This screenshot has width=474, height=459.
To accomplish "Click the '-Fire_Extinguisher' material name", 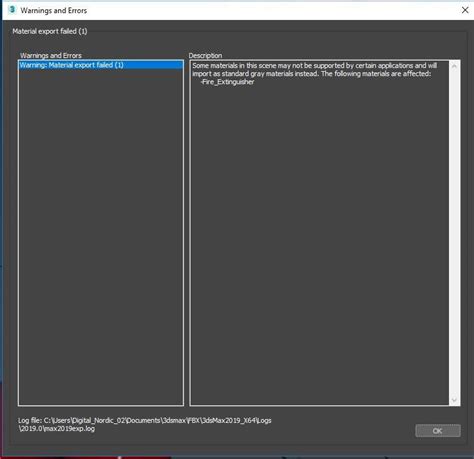I will pyautogui.click(x=227, y=82).
